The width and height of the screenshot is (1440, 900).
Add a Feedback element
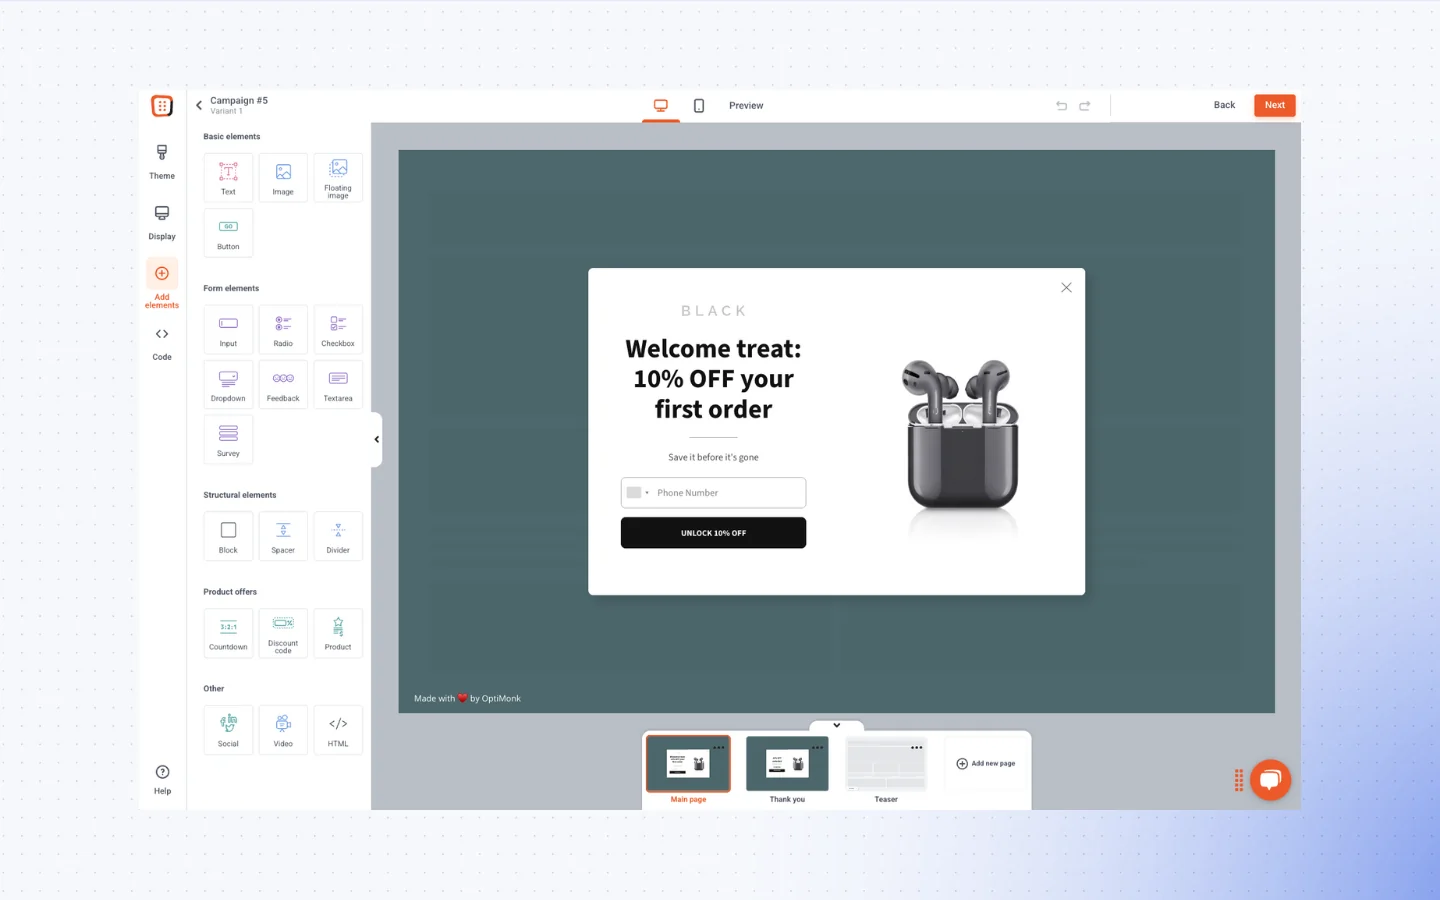(x=283, y=385)
